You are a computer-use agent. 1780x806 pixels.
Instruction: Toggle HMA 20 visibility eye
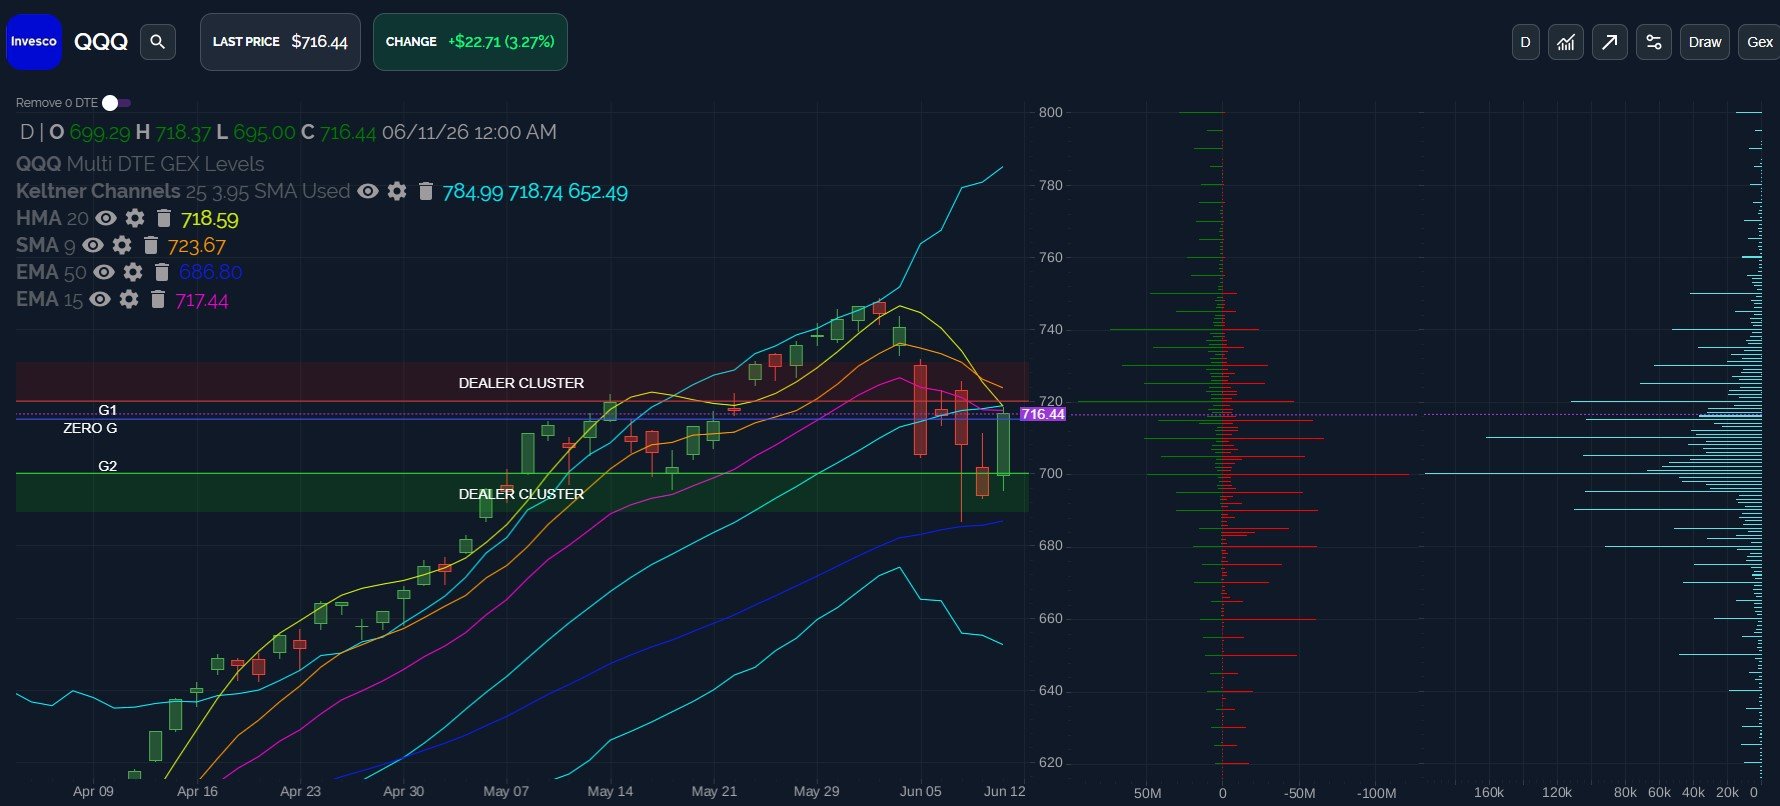point(106,218)
